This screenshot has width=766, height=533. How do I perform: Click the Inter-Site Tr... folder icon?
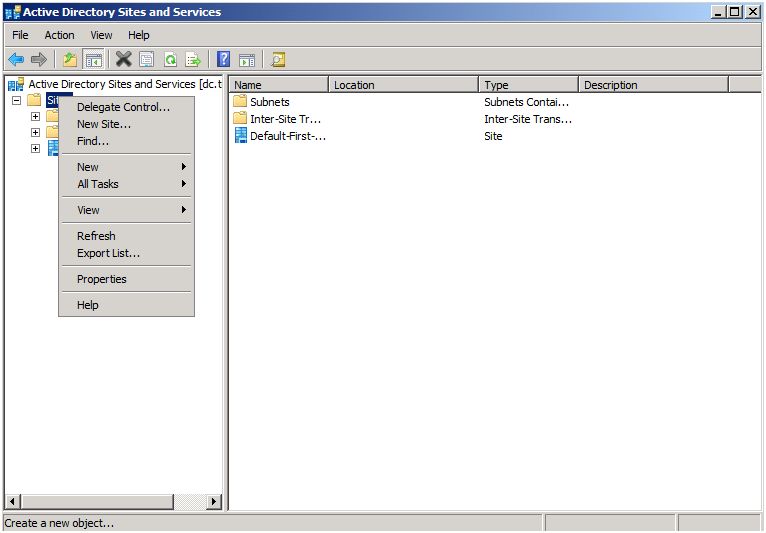click(240, 118)
